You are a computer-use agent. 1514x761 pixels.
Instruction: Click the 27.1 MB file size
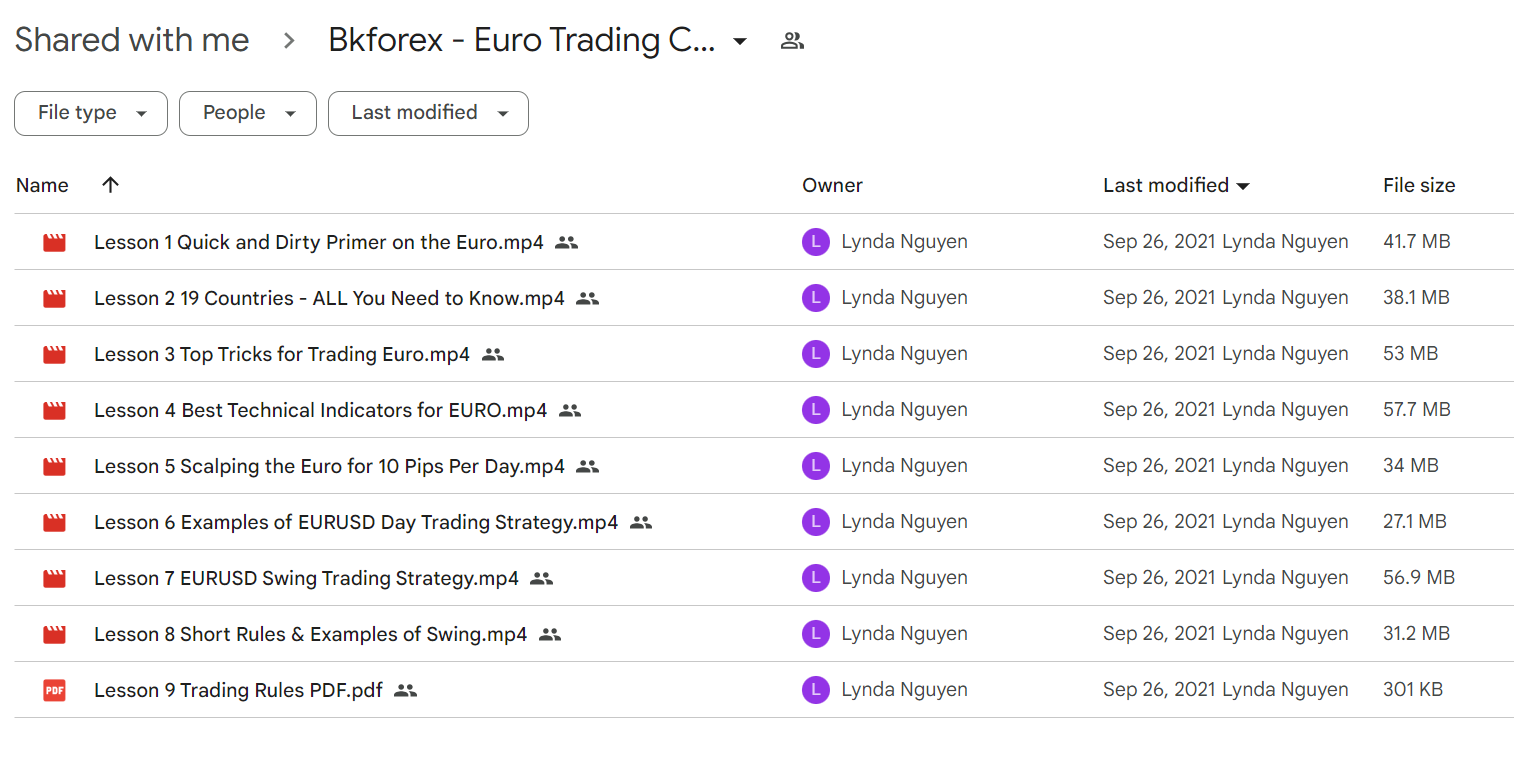point(1415,522)
